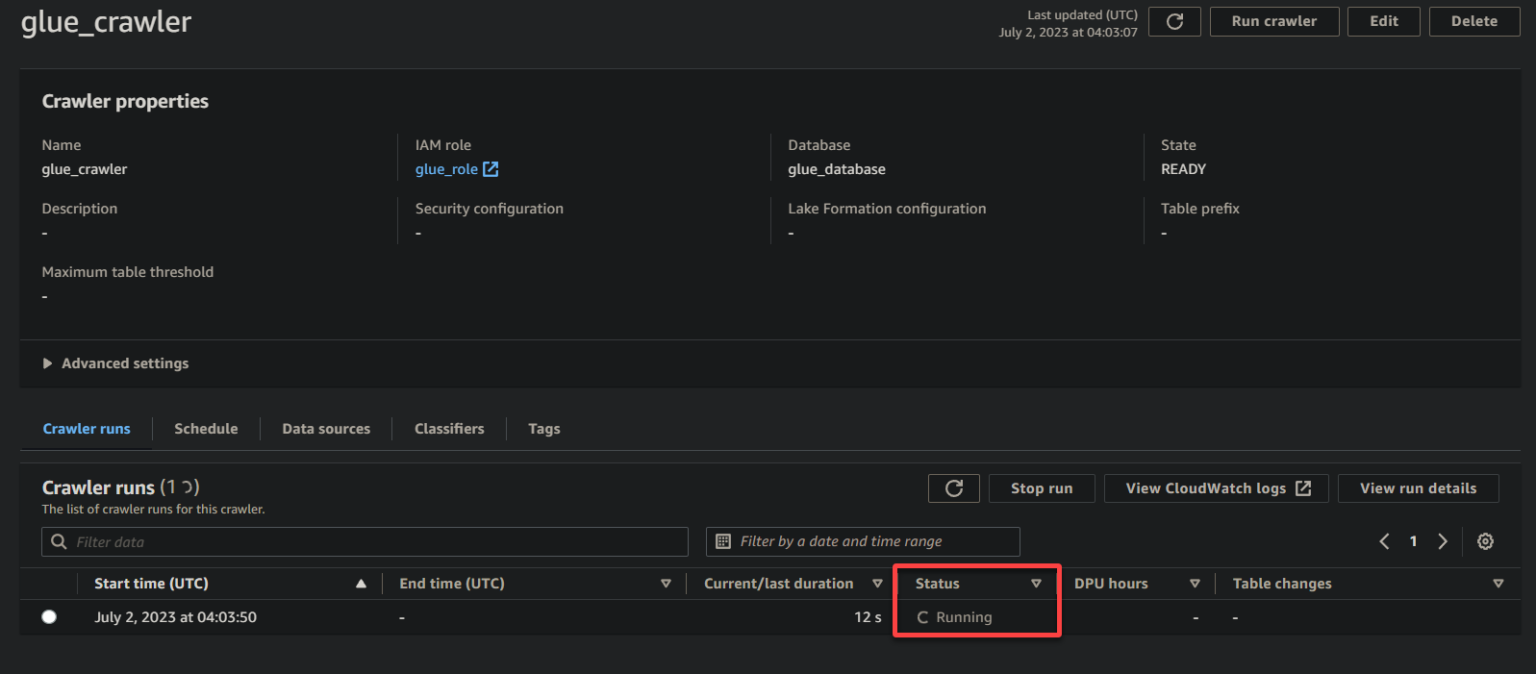
Task: Open the table preferences gear
Action: coord(1485,541)
